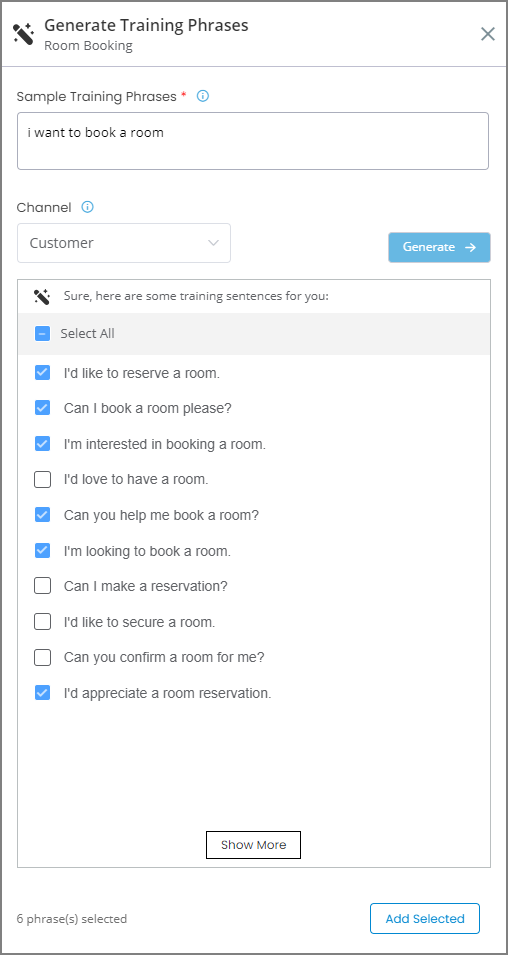This screenshot has width=508, height=955.
Task: Click the magic wand icon beside Generate Training Phrases
Action: tap(24, 33)
